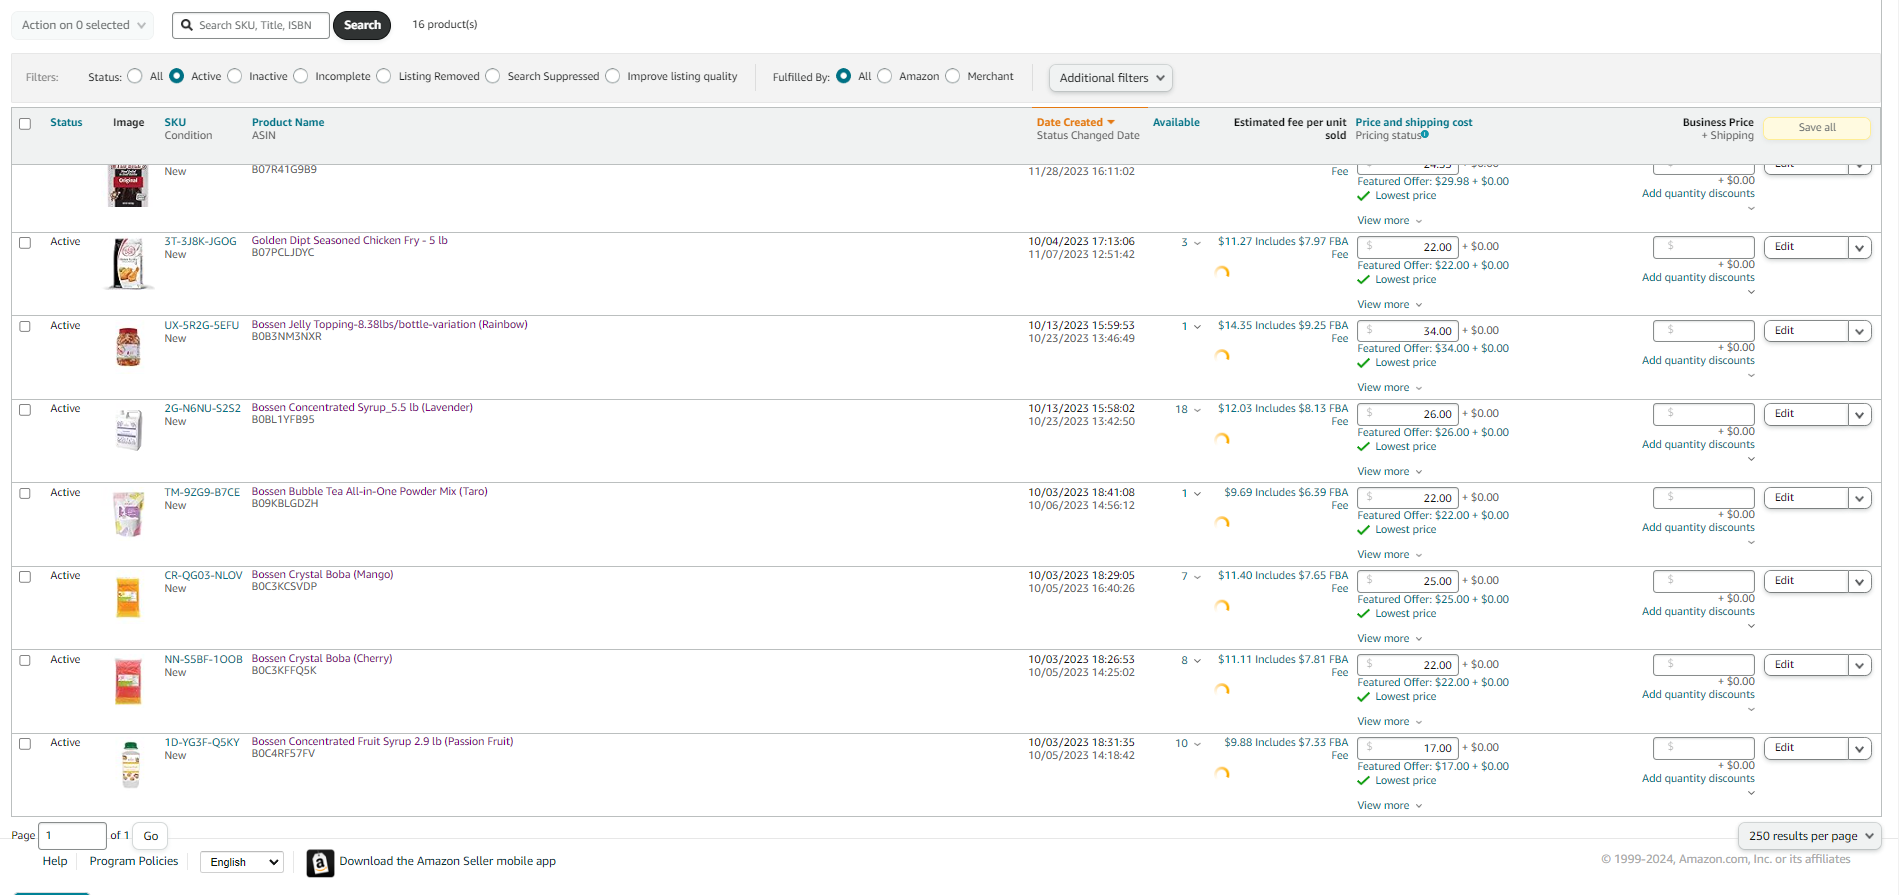Click the Search button
The width and height of the screenshot is (1899, 895).
(362, 25)
